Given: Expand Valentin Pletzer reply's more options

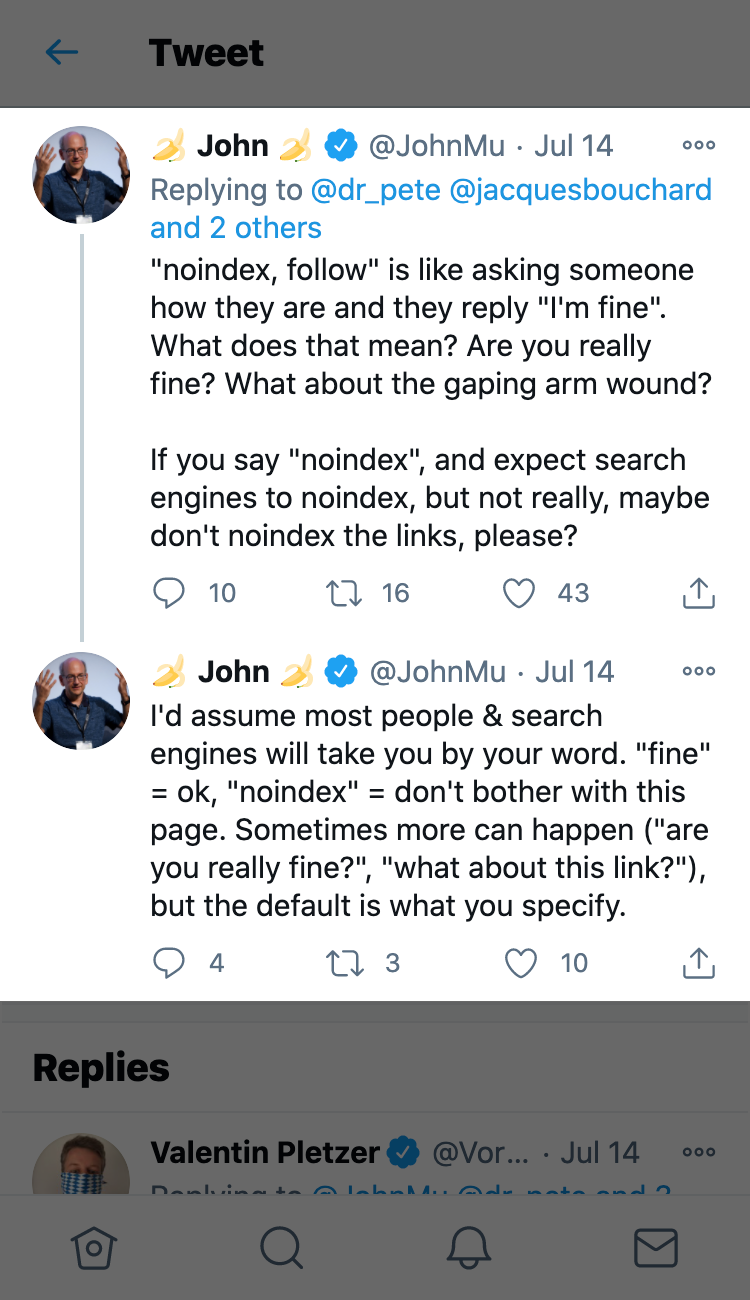Looking at the screenshot, I should pyautogui.click(x=698, y=1153).
